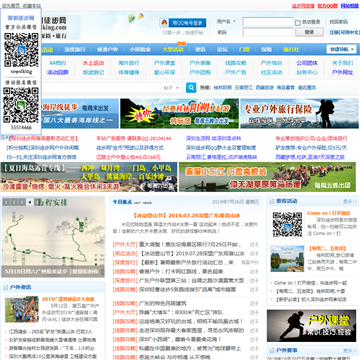Open the 旅行社 nav tab
360x360 pixels.
click(291, 50)
